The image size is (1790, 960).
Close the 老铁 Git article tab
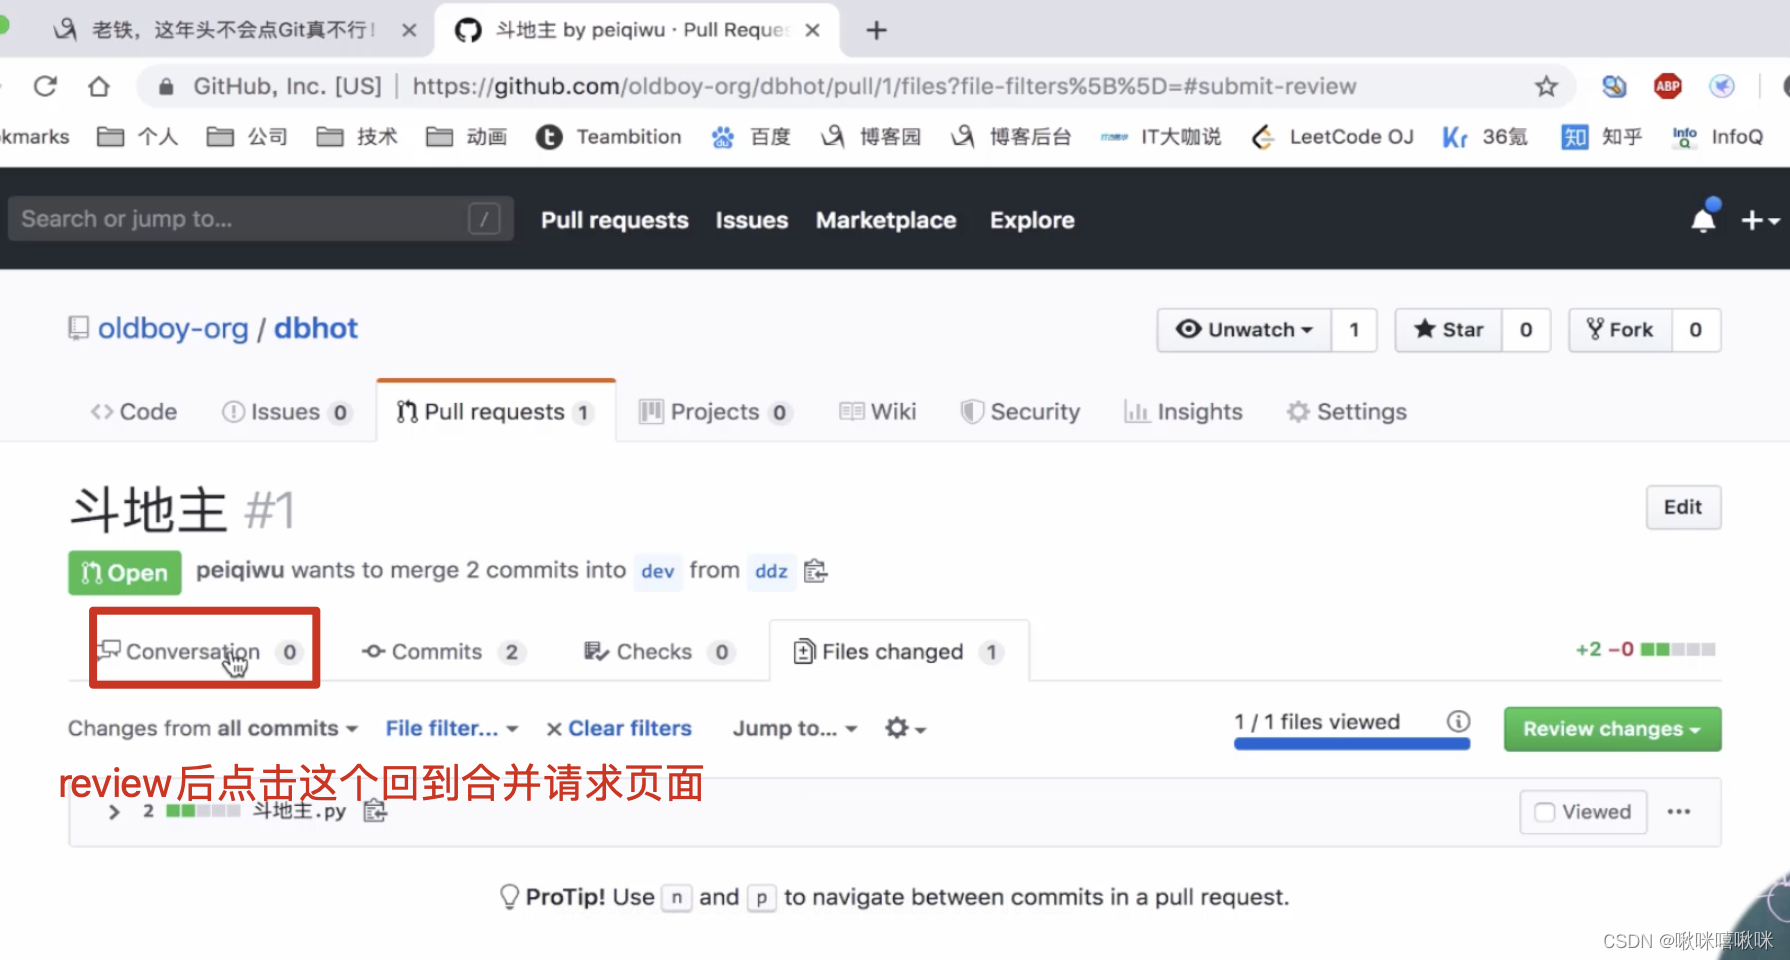pos(409,30)
